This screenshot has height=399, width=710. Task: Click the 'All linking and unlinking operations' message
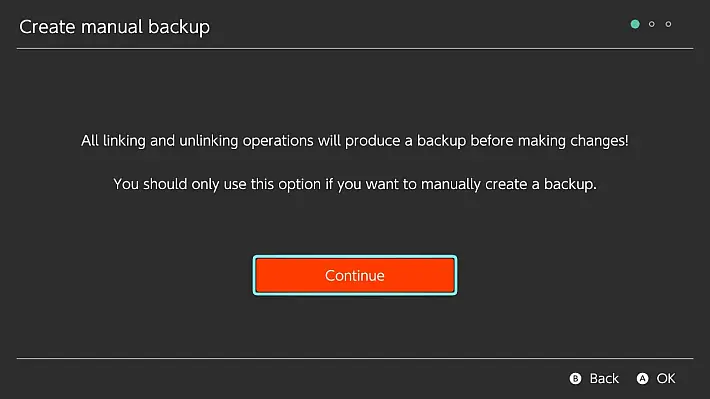click(355, 141)
